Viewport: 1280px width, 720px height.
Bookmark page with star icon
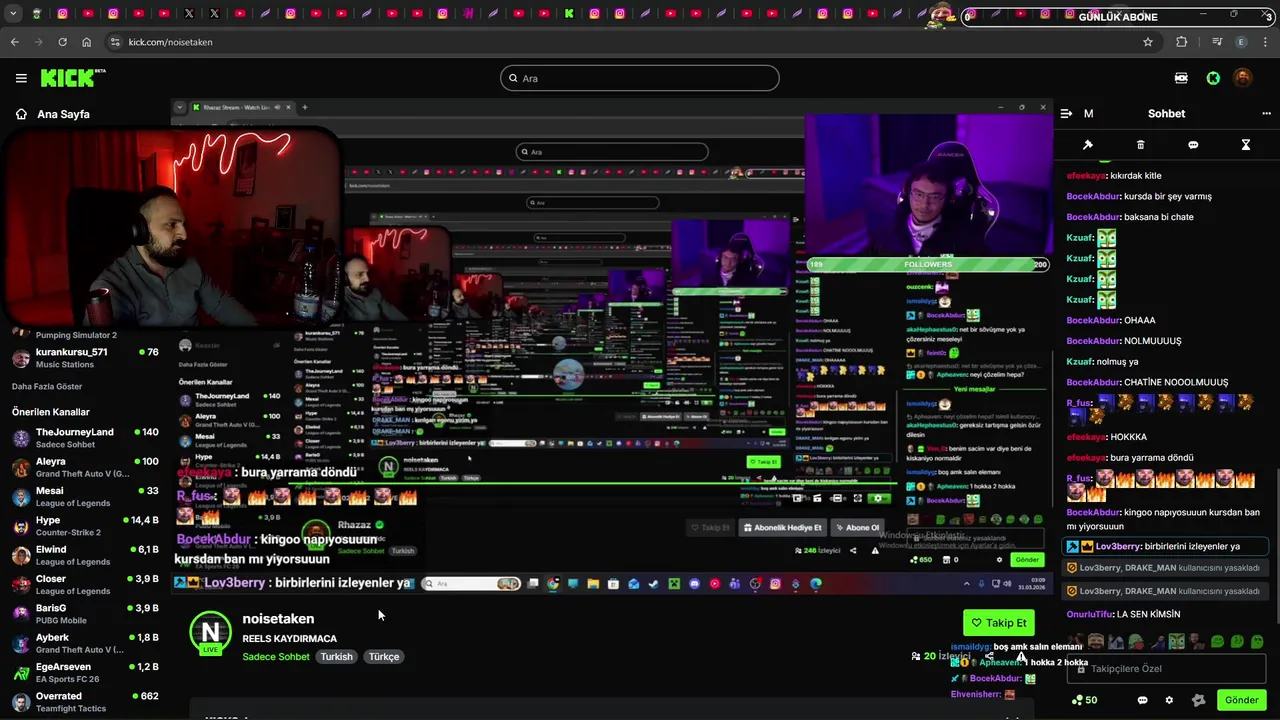[1148, 42]
